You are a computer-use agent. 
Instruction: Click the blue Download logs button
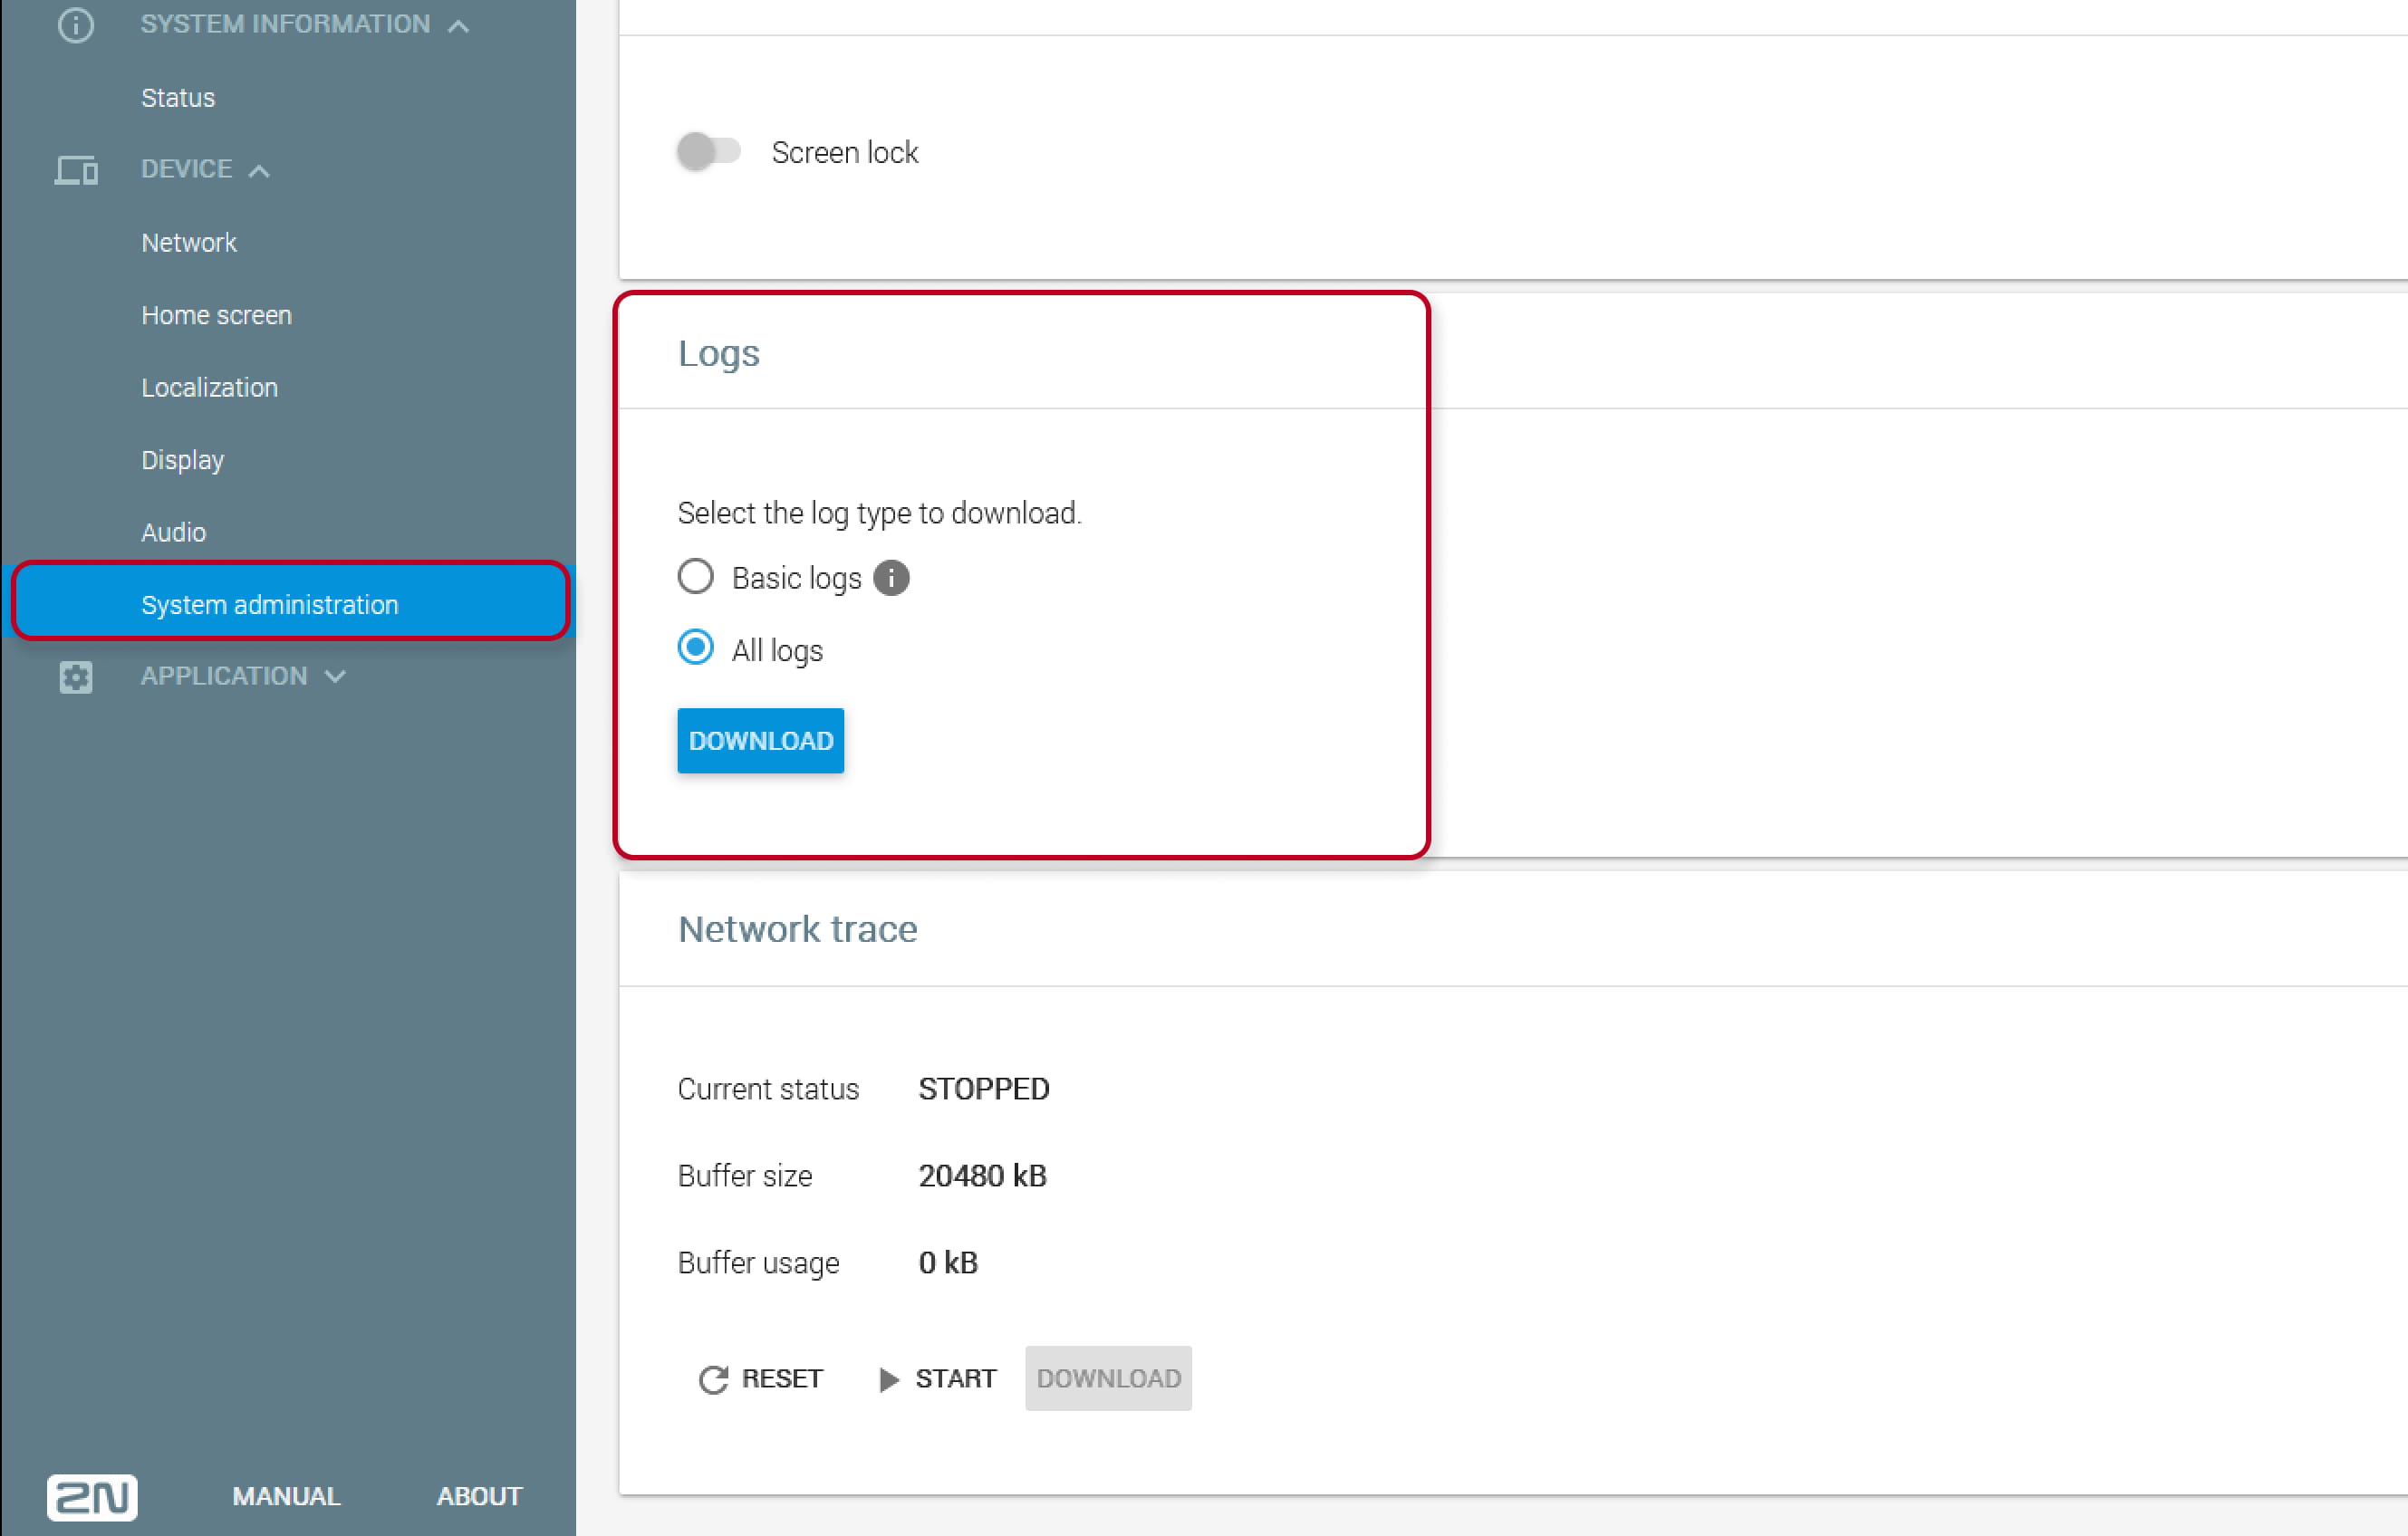760,741
